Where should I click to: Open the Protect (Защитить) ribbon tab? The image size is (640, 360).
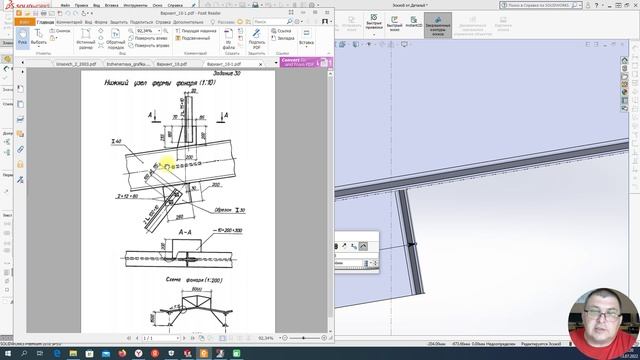119,22
